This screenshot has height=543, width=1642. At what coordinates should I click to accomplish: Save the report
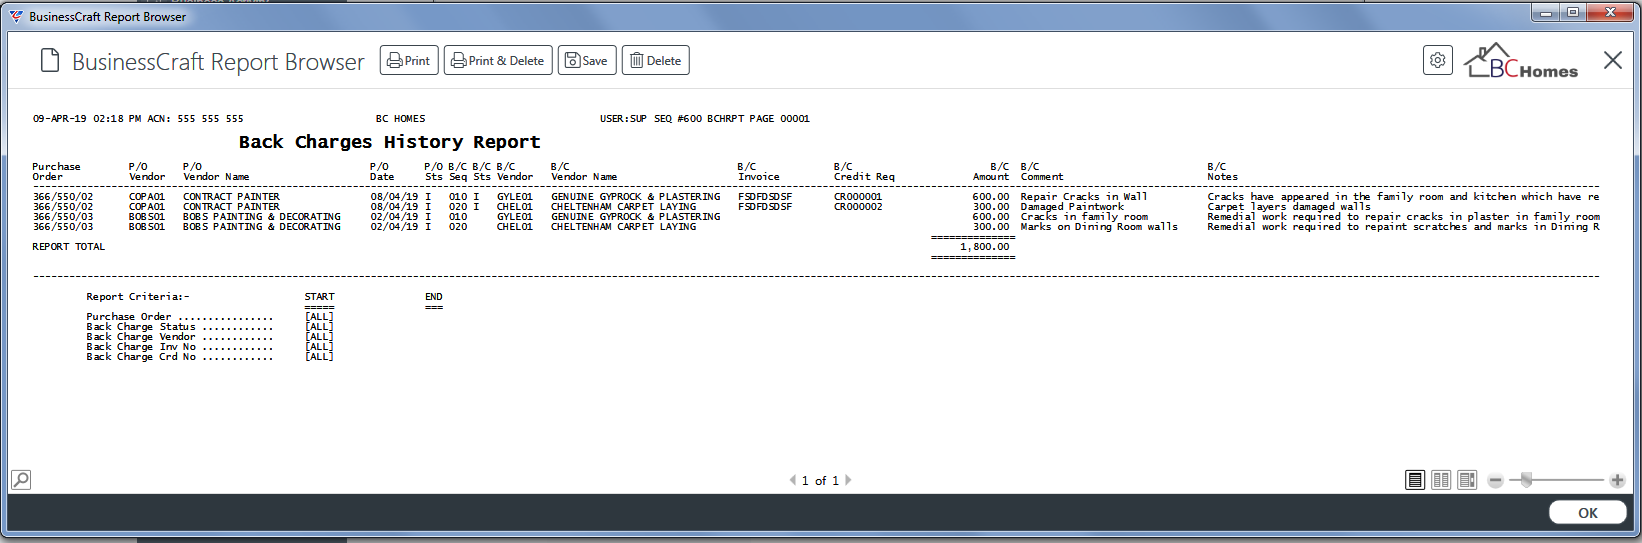click(x=587, y=60)
